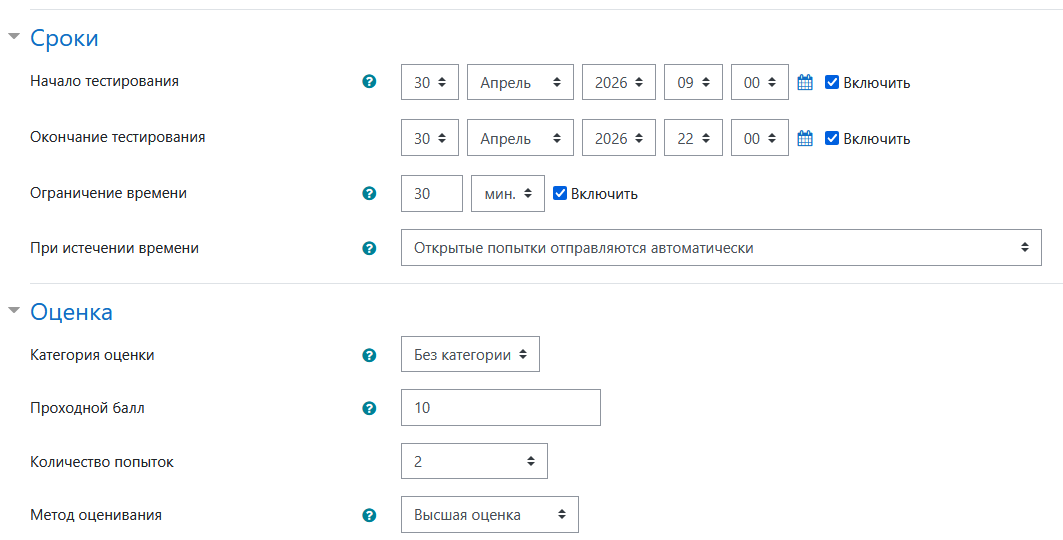Open При истечении времени dropdown
This screenshot has width=1063, height=540.
click(x=721, y=248)
